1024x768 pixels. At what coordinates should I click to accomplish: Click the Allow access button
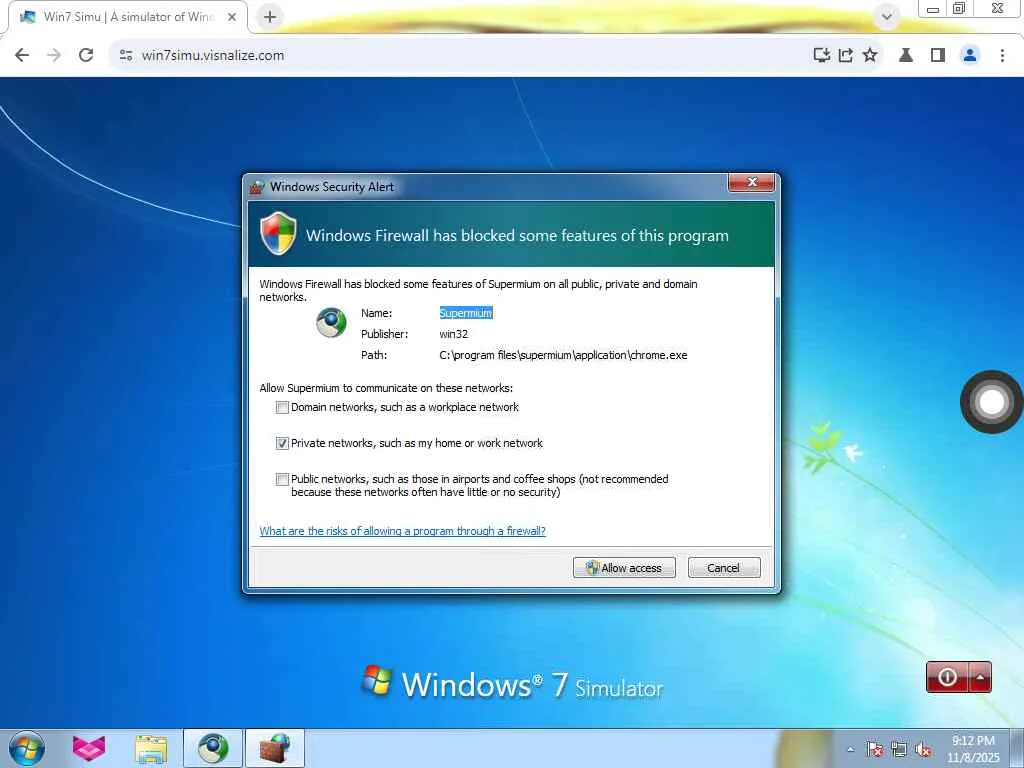[x=624, y=568]
